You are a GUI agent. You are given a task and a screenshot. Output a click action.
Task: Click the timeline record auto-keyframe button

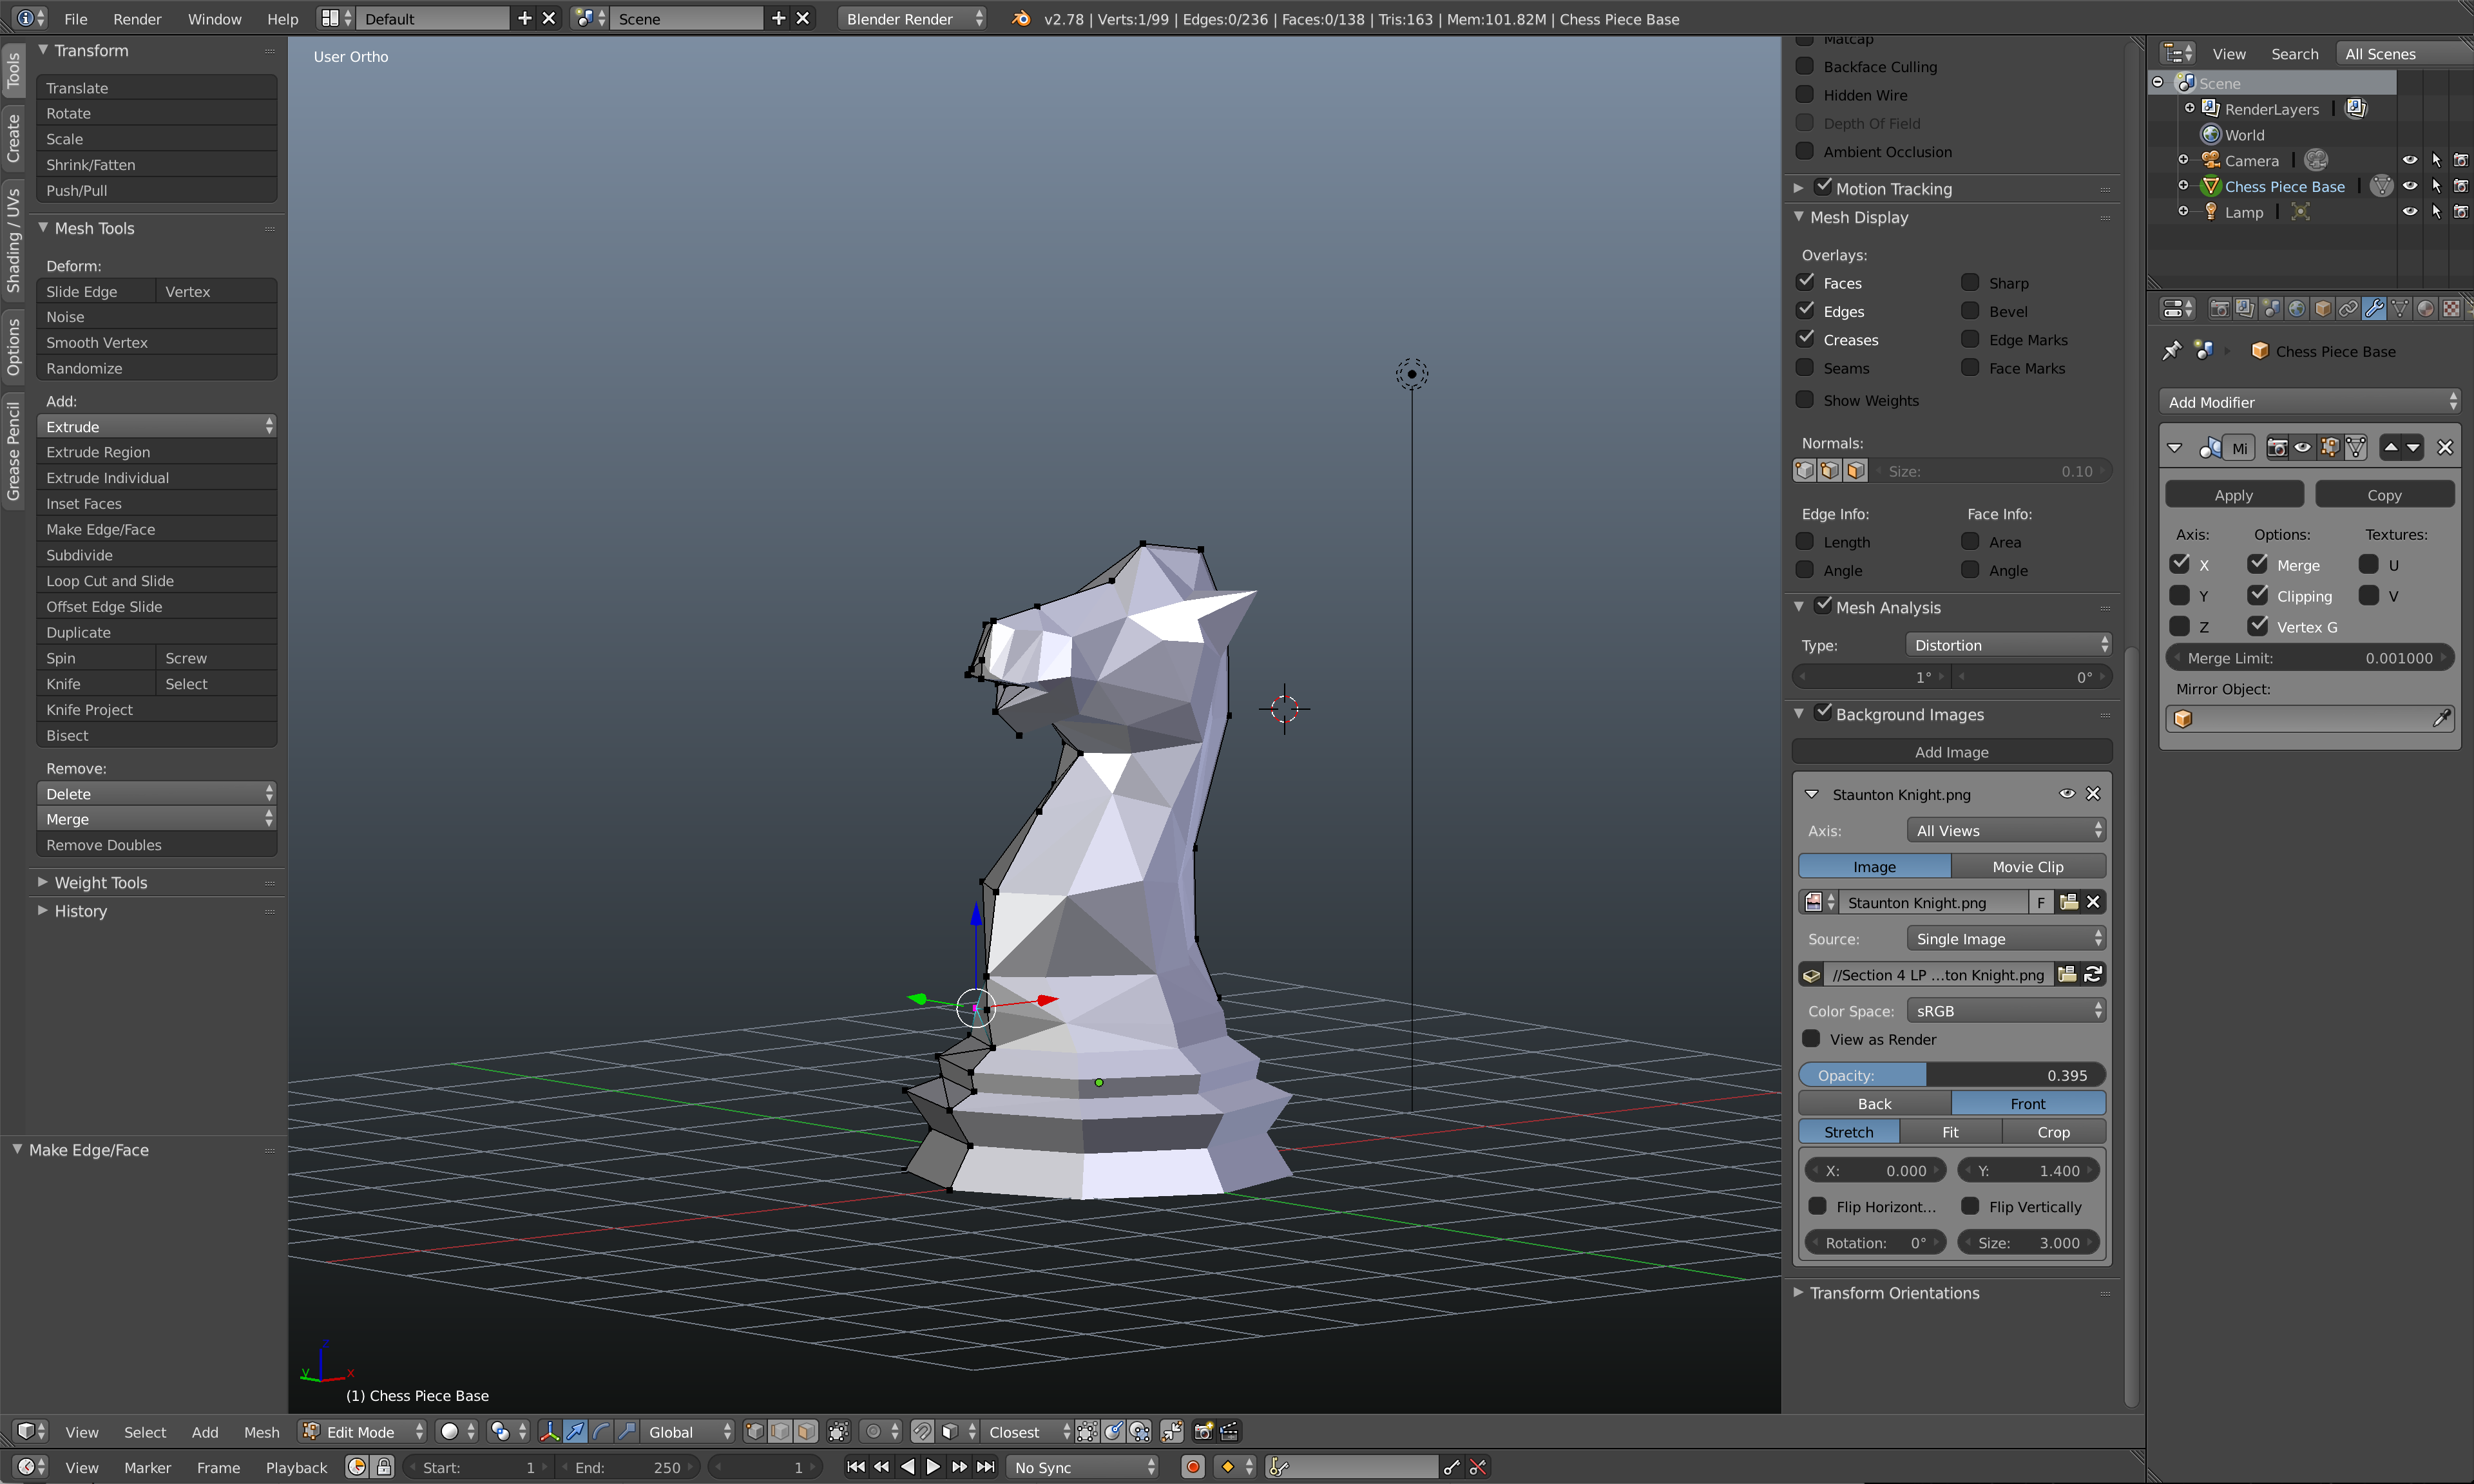(1193, 1467)
